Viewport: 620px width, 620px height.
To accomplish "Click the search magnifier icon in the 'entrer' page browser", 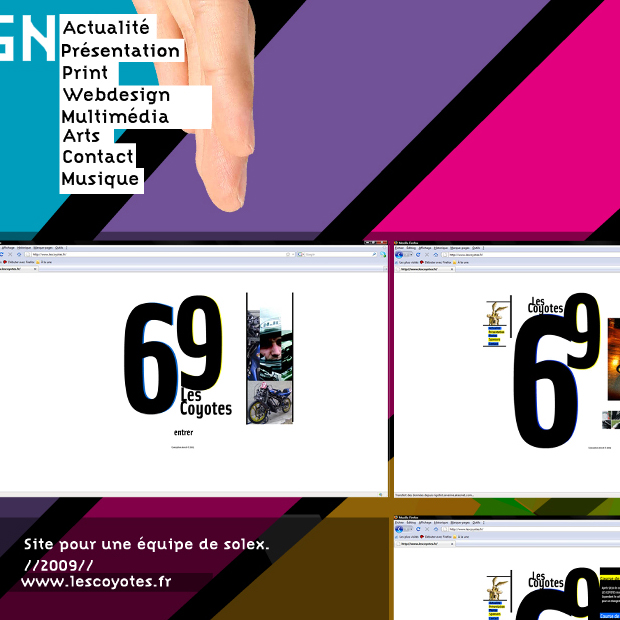I will point(374,254).
